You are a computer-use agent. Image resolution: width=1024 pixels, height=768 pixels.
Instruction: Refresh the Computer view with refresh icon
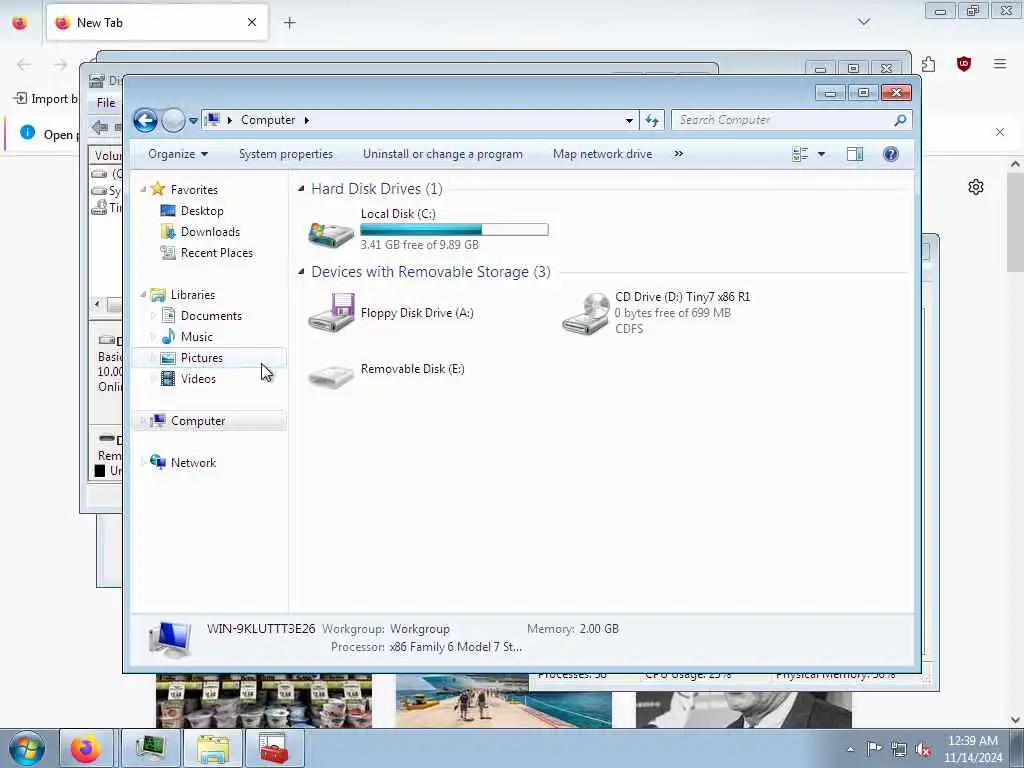[x=652, y=120]
